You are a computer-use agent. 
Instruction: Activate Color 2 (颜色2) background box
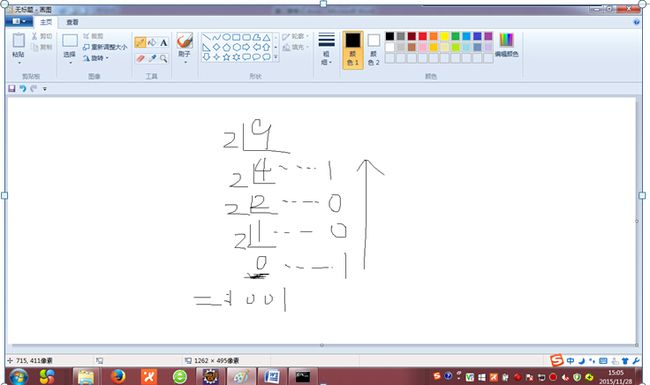(x=374, y=50)
